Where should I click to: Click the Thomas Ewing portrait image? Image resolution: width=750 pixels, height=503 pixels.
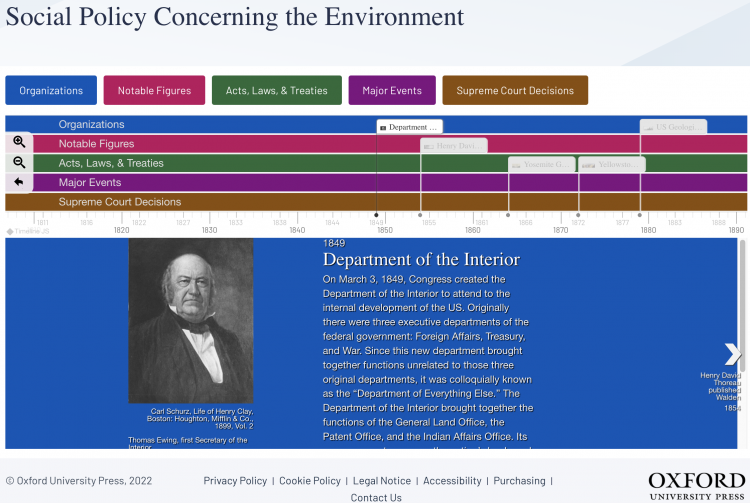pos(191,320)
